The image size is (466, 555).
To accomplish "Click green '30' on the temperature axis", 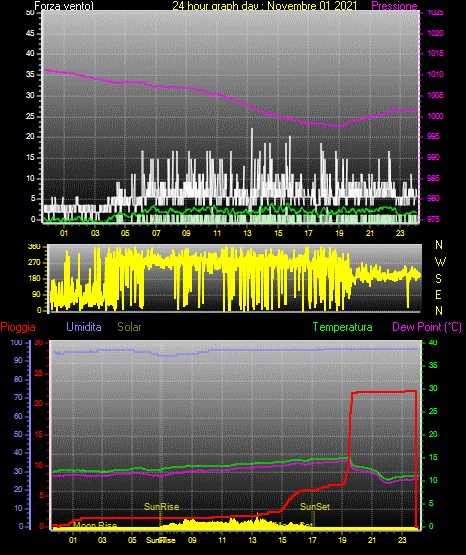I will click(x=433, y=388).
